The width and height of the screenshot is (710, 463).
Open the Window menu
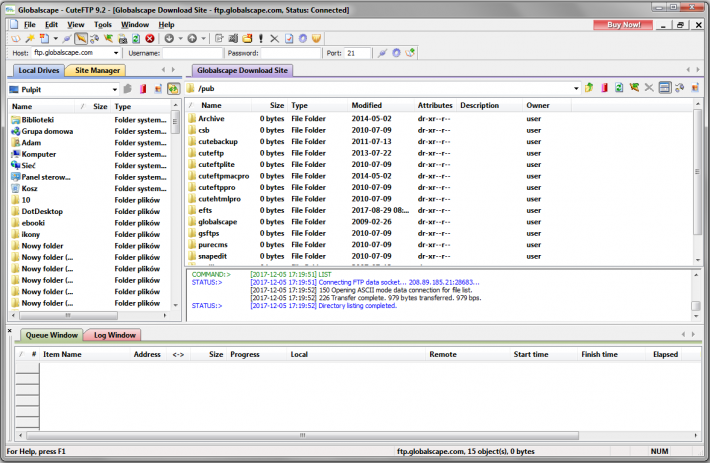pyautogui.click(x=134, y=25)
